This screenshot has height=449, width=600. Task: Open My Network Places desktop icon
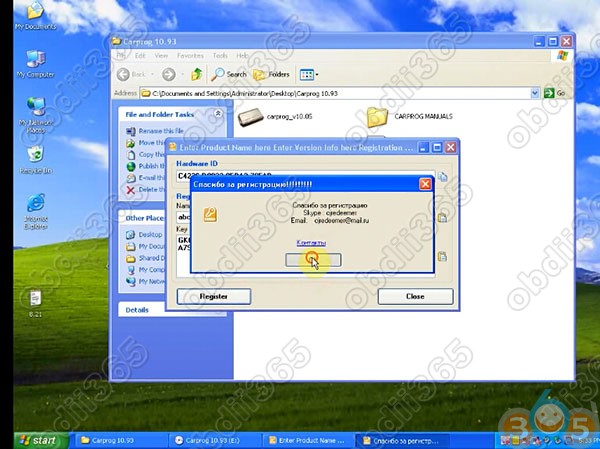36,115
